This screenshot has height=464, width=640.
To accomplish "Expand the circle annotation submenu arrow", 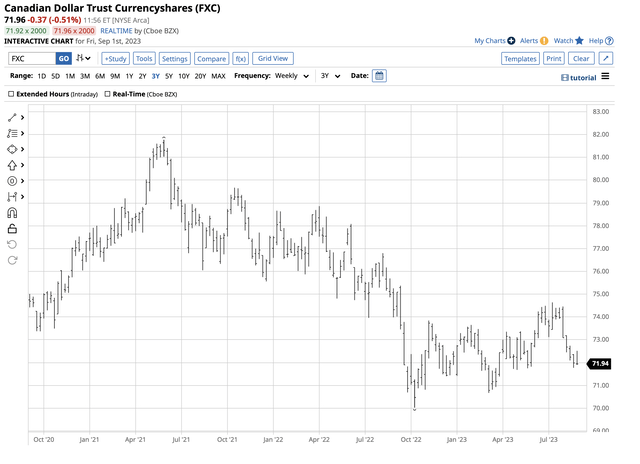I will tap(22, 181).
